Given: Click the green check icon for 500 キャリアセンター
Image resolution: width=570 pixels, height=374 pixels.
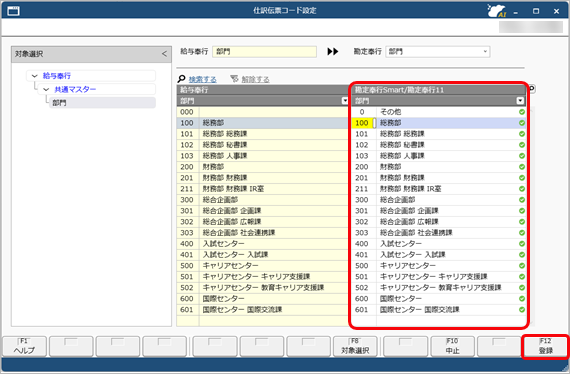Looking at the screenshot, I should 522,266.
